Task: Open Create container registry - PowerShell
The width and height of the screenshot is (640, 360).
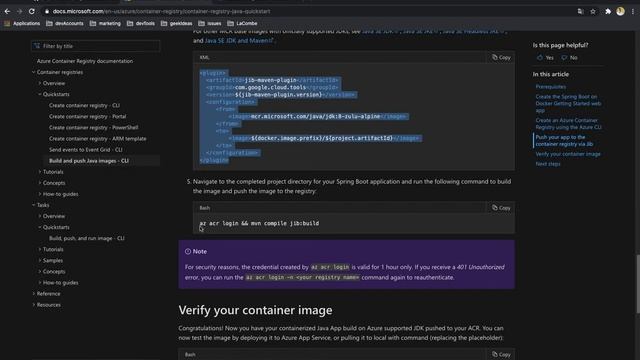Action: (93, 127)
